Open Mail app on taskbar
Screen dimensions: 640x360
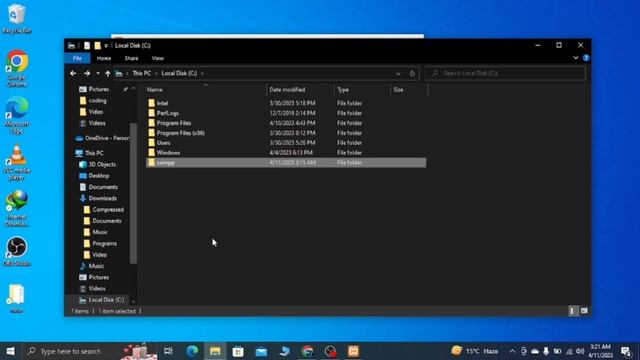[x=261, y=351]
